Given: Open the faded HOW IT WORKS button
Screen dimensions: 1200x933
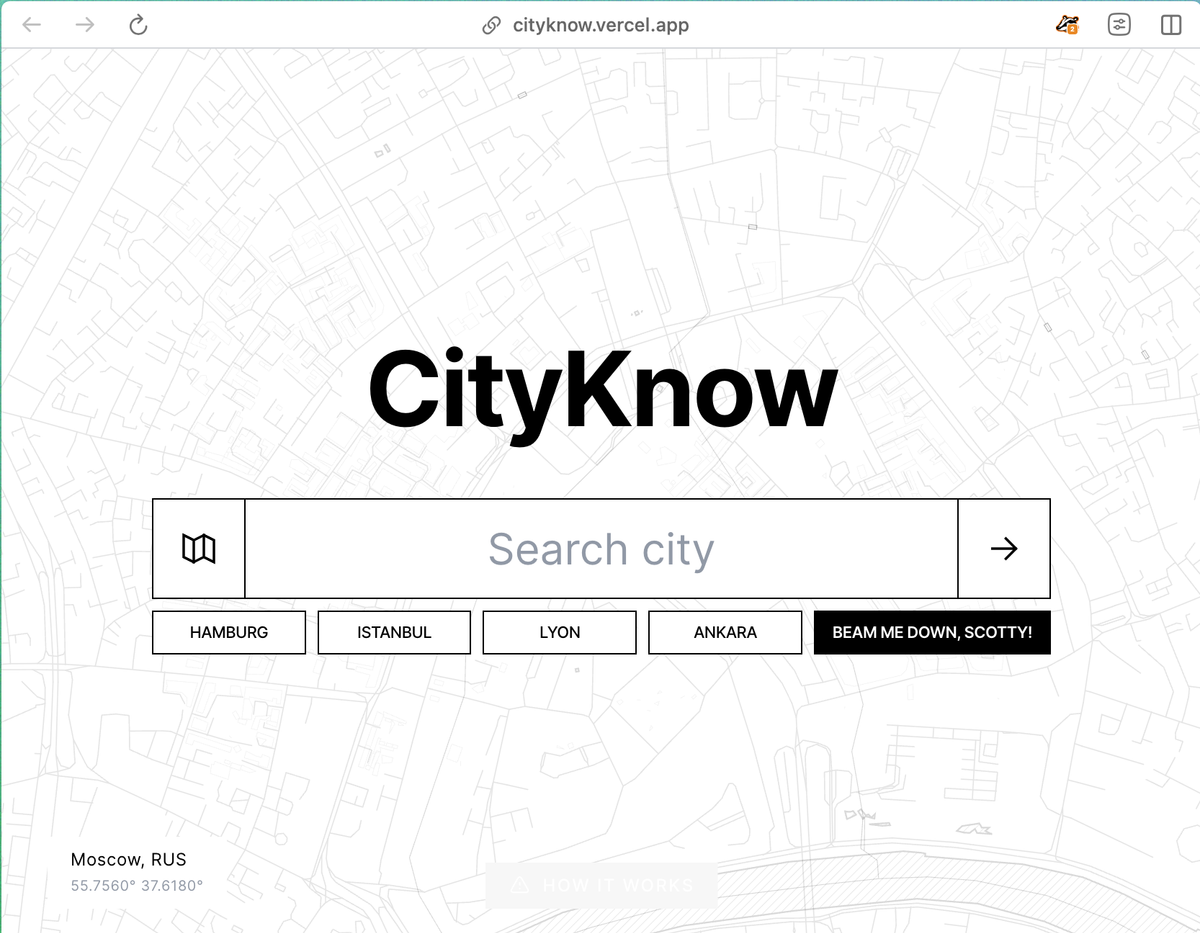Looking at the screenshot, I should [x=601, y=885].
